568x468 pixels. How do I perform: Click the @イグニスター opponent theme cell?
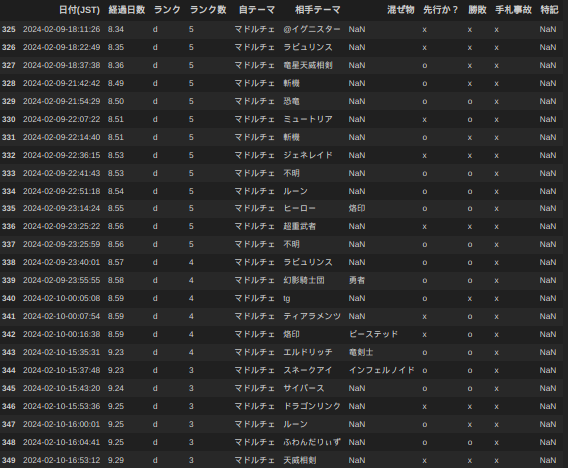click(312, 29)
